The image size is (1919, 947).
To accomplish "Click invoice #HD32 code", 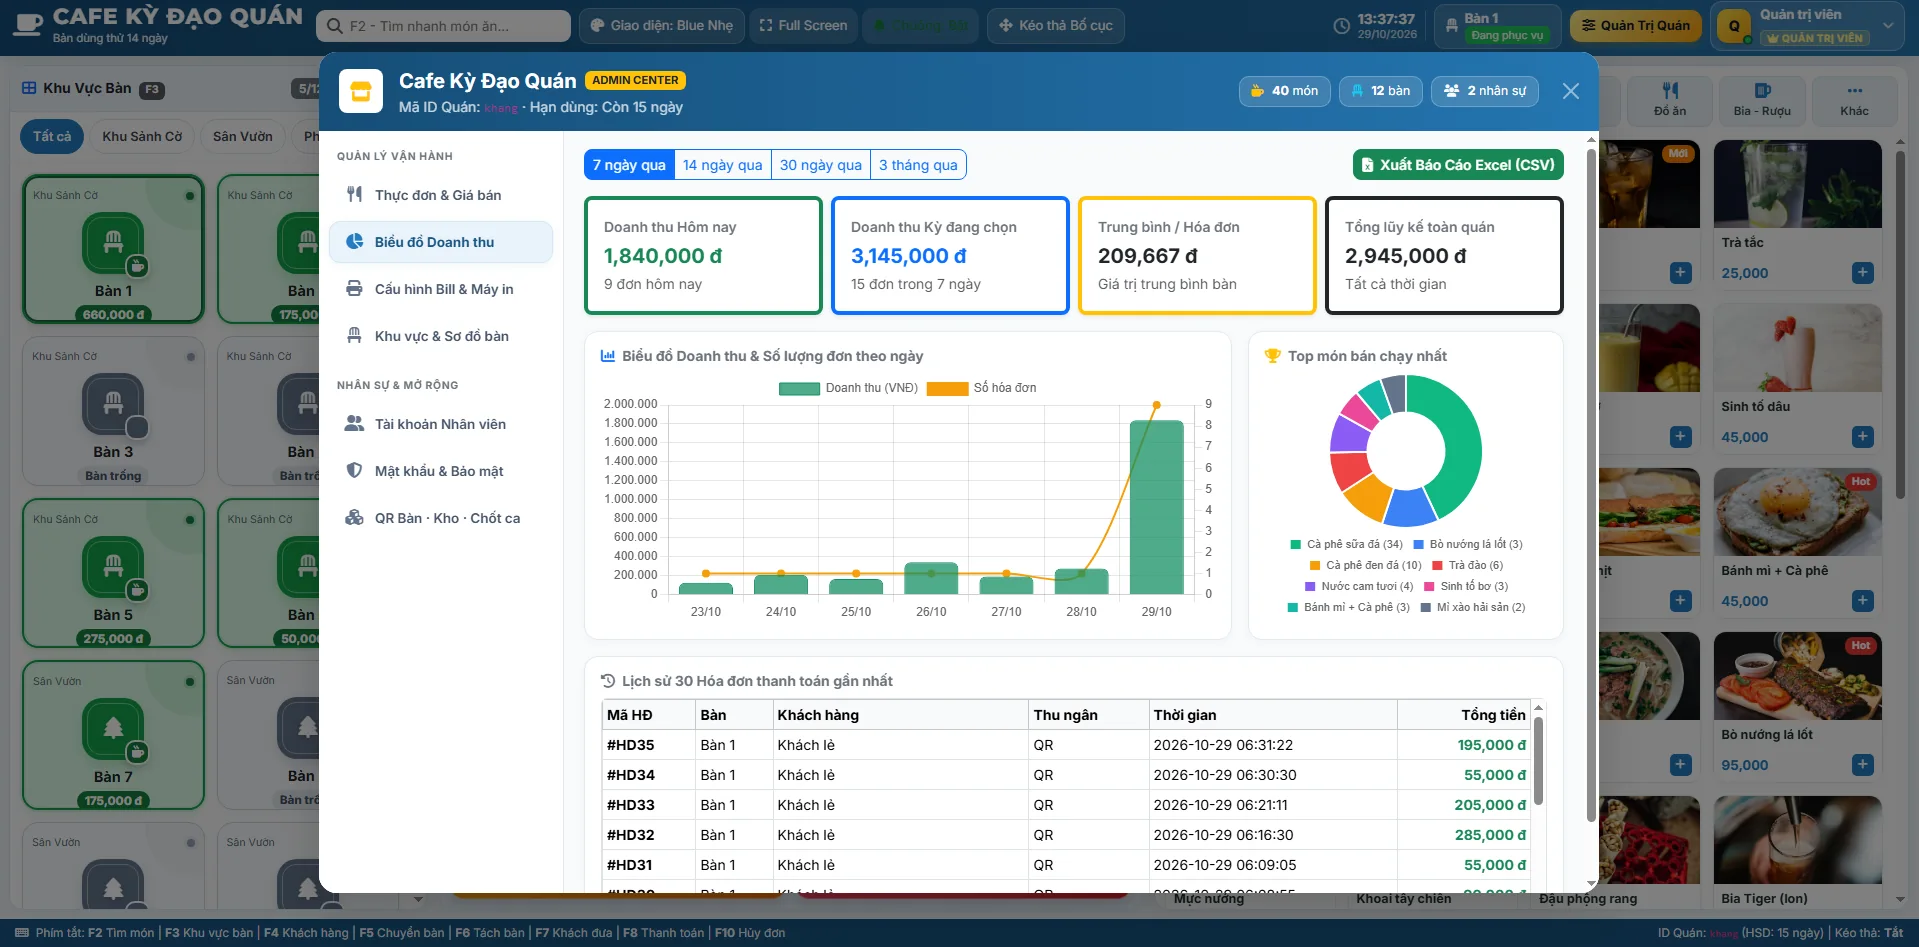I will pyautogui.click(x=630, y=835).
